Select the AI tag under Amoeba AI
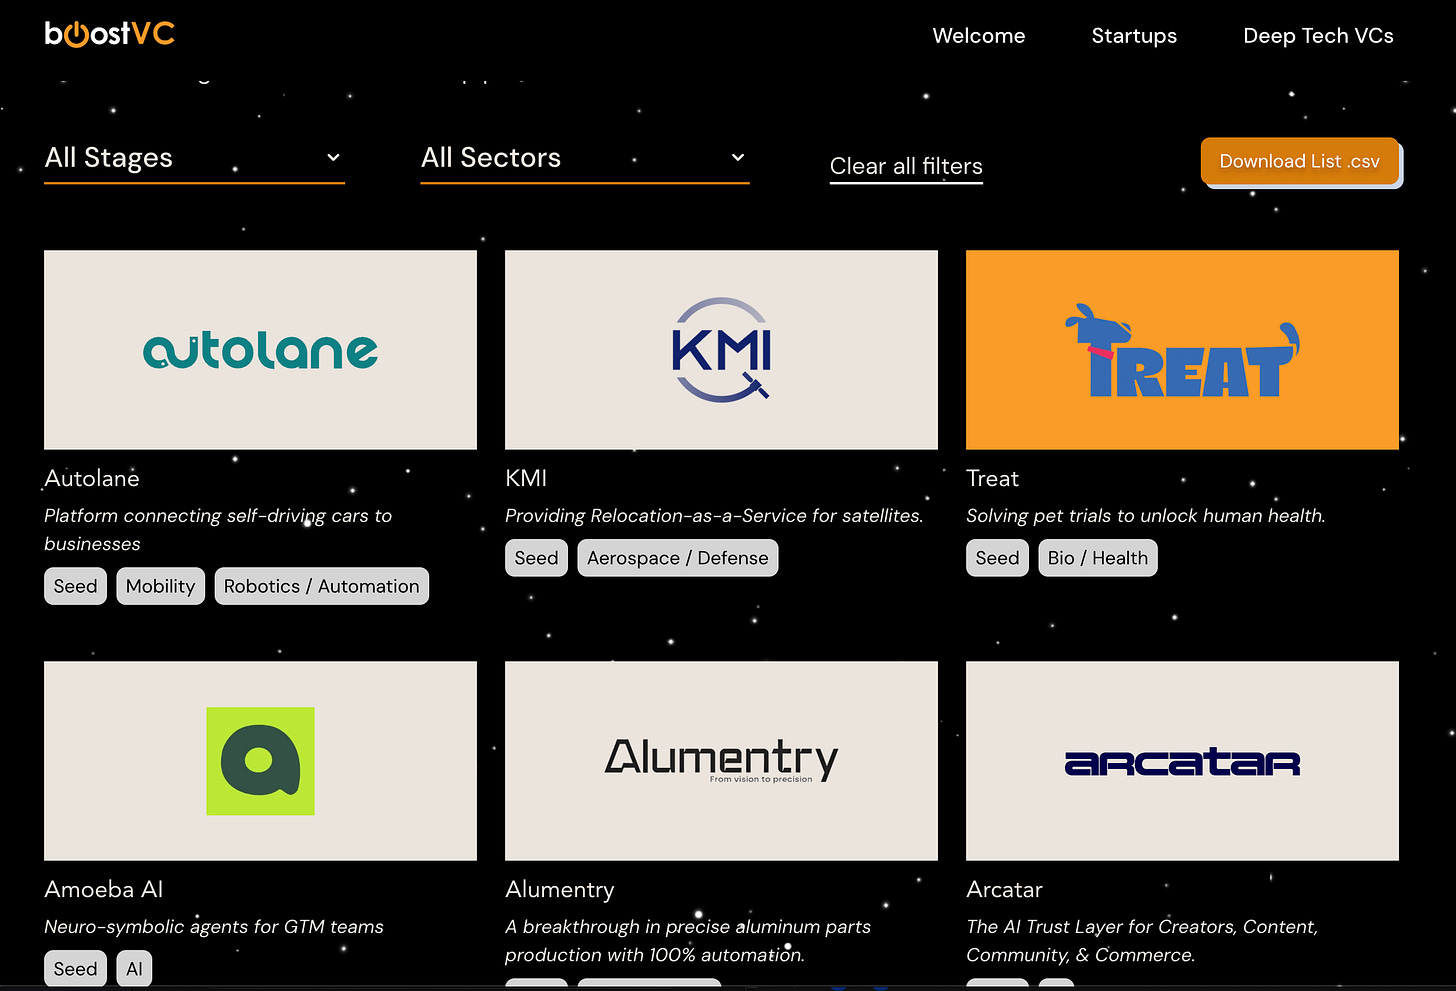The height and width of the screenshot is (991, 1456). click(134, 969)
